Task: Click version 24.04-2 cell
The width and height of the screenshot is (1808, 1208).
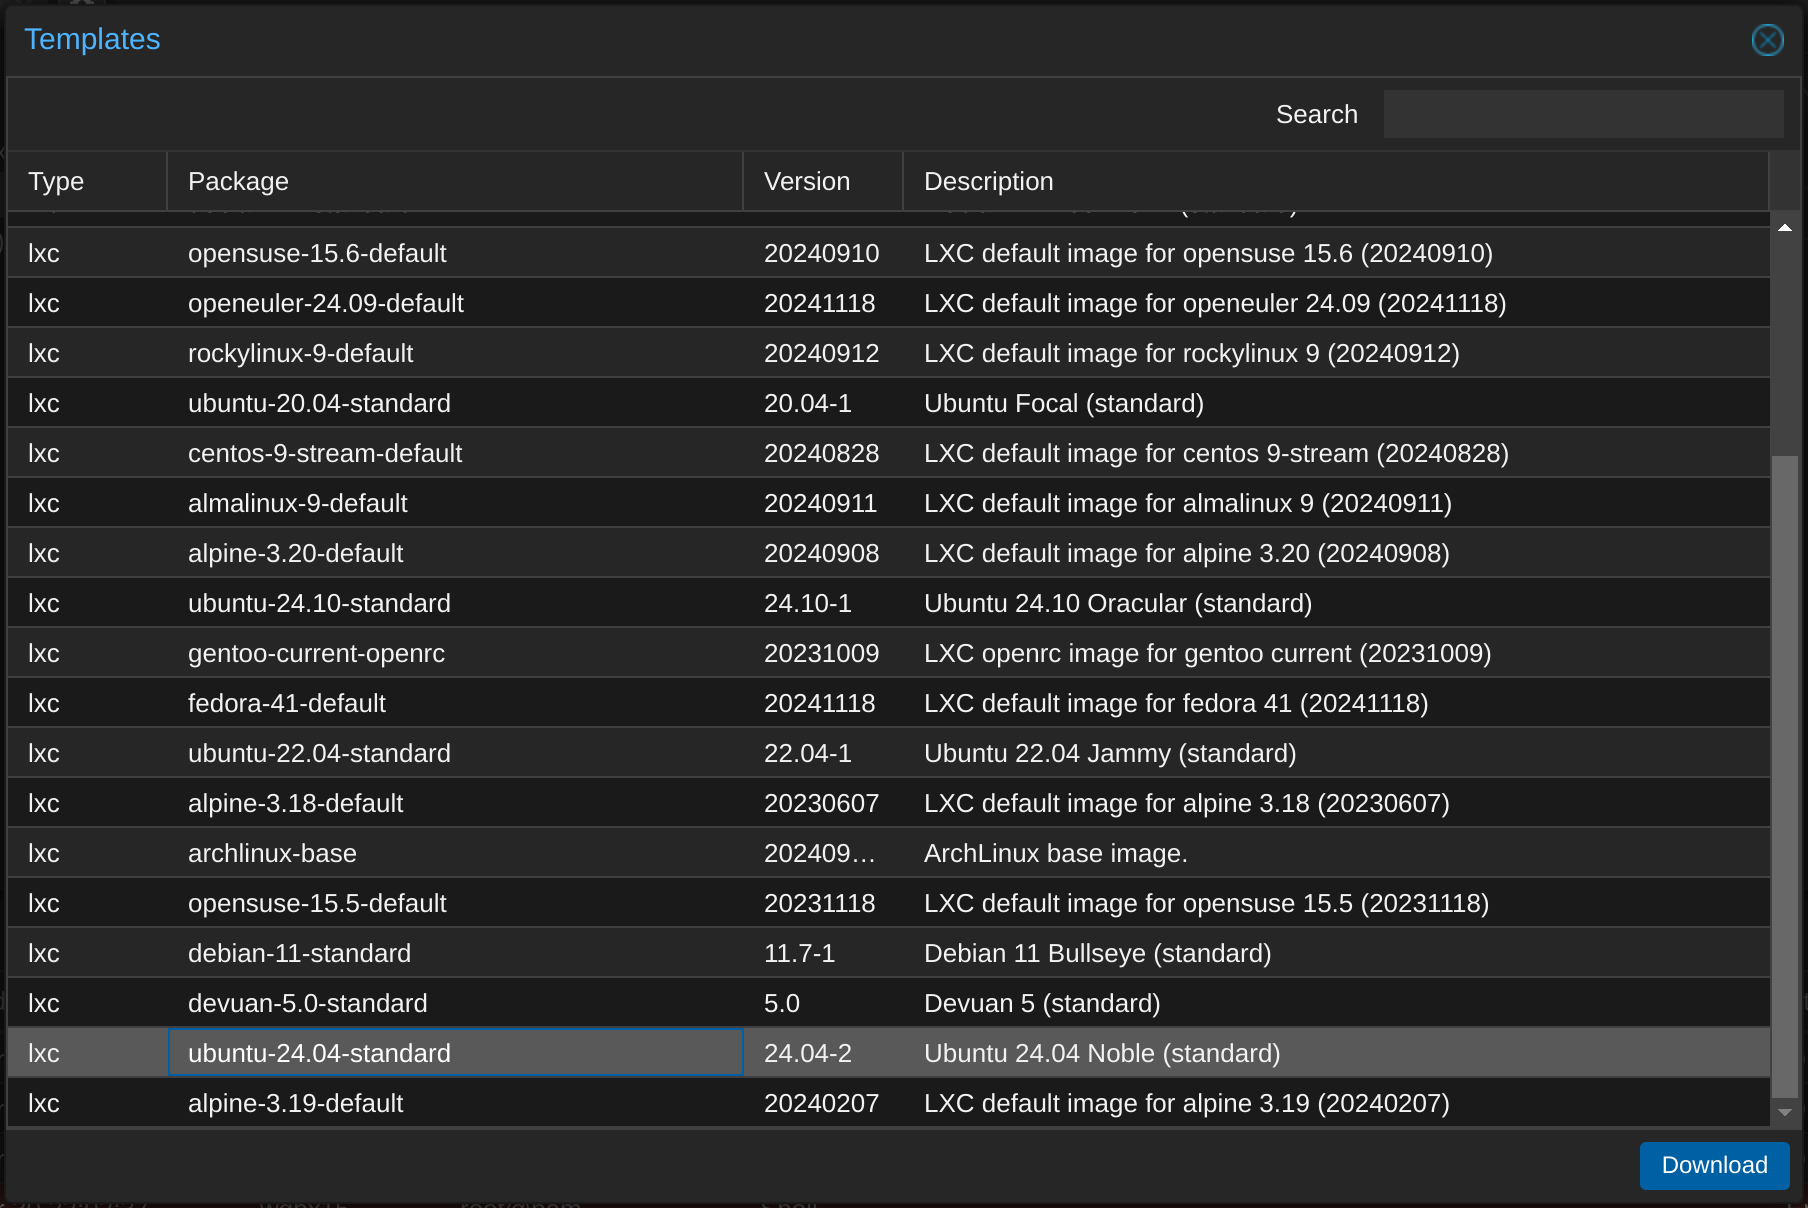Action: point(823,1053)
